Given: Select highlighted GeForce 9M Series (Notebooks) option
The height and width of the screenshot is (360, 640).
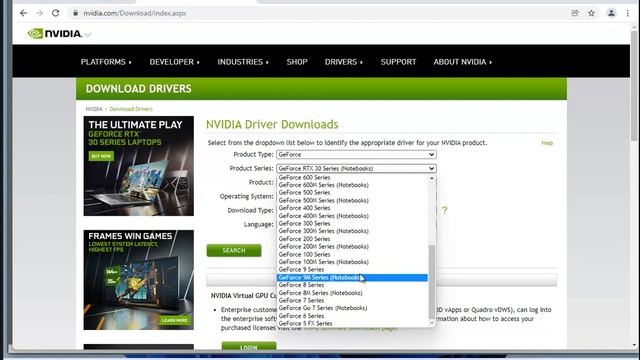Looking at the screenshot, I should tap(352, 278).
